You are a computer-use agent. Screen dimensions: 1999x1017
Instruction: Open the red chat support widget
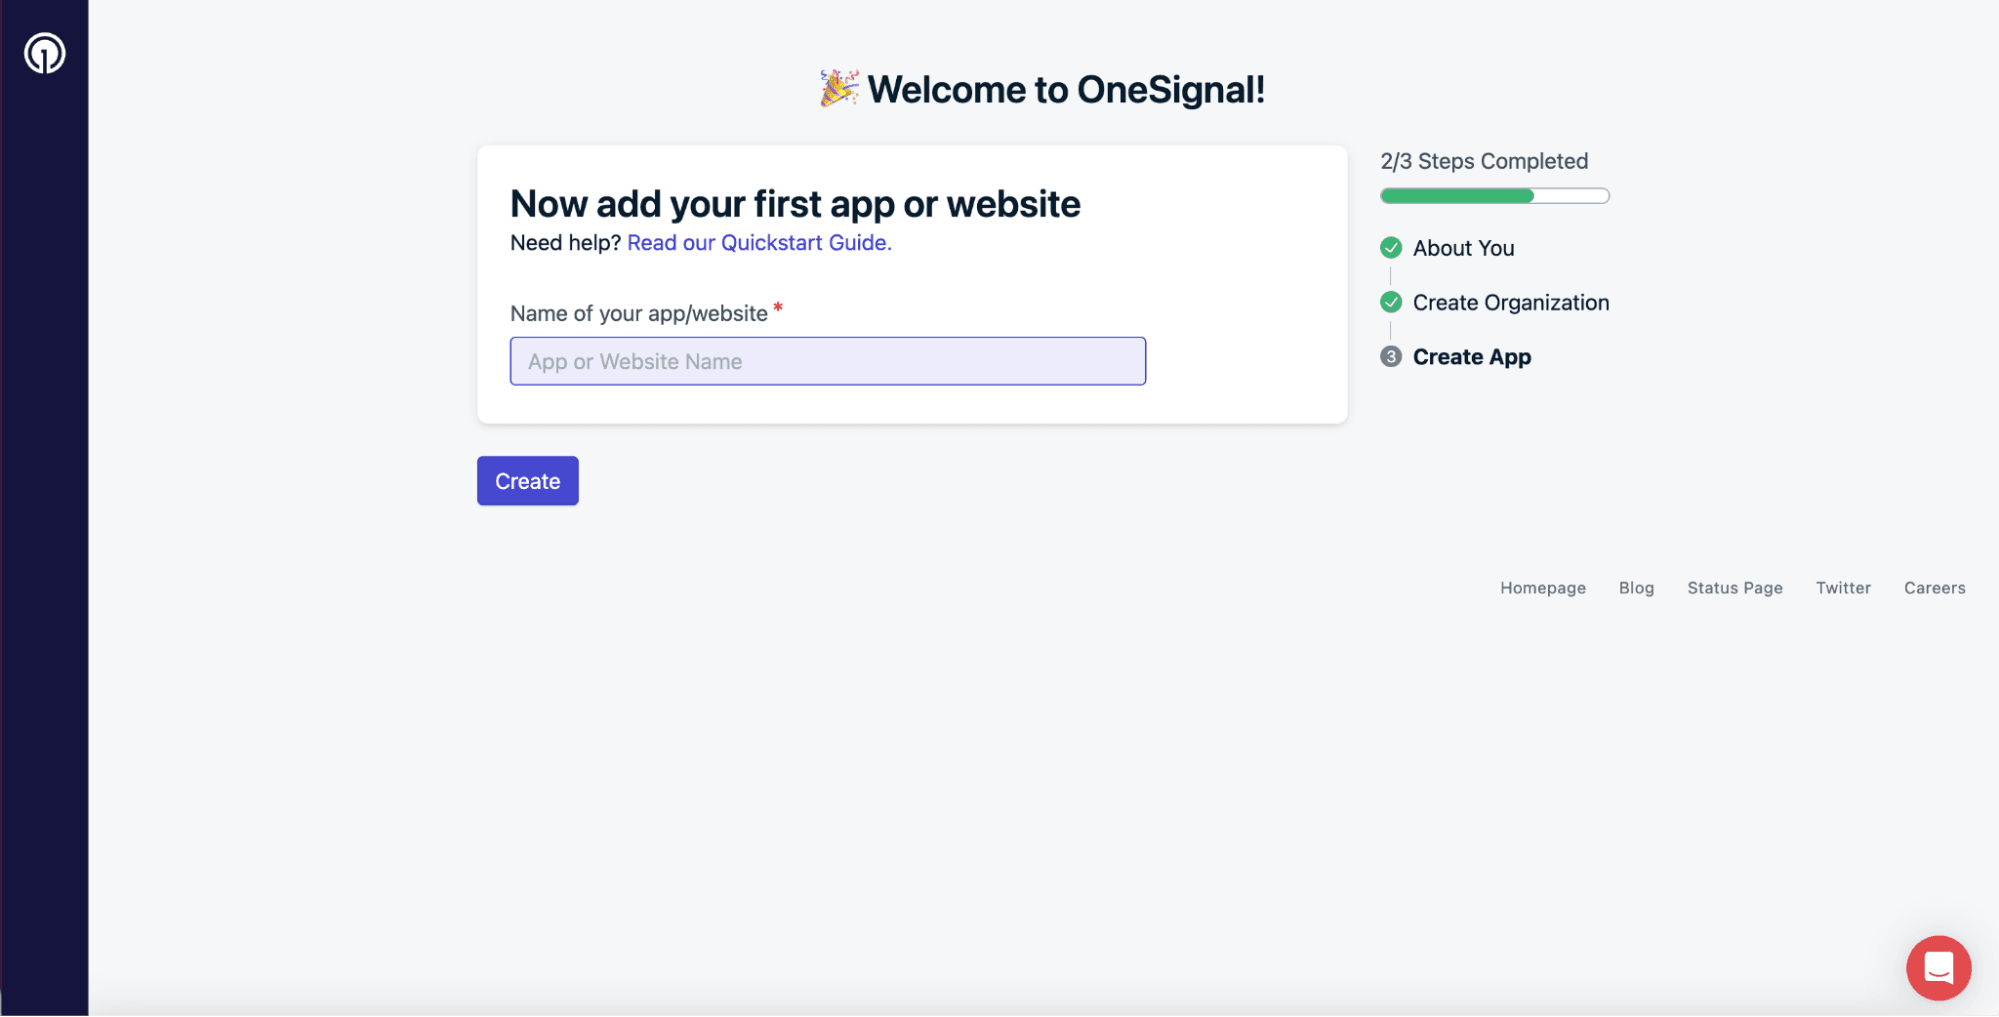[x=1937, y=967]
